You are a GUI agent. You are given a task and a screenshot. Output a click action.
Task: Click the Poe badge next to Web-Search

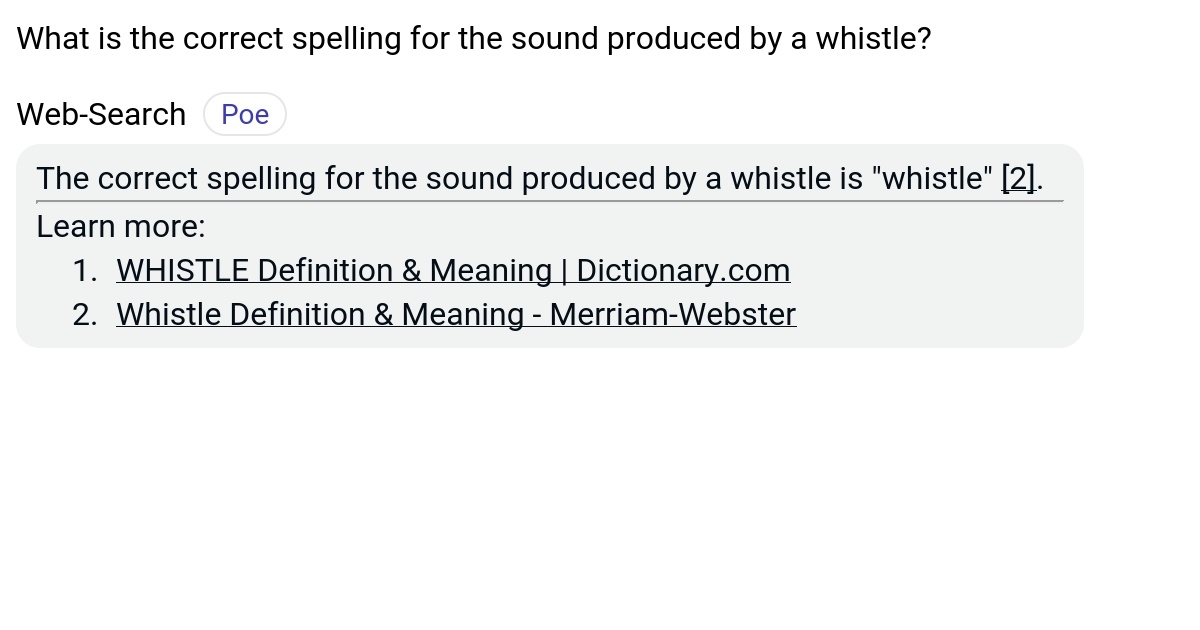point(244,113)
